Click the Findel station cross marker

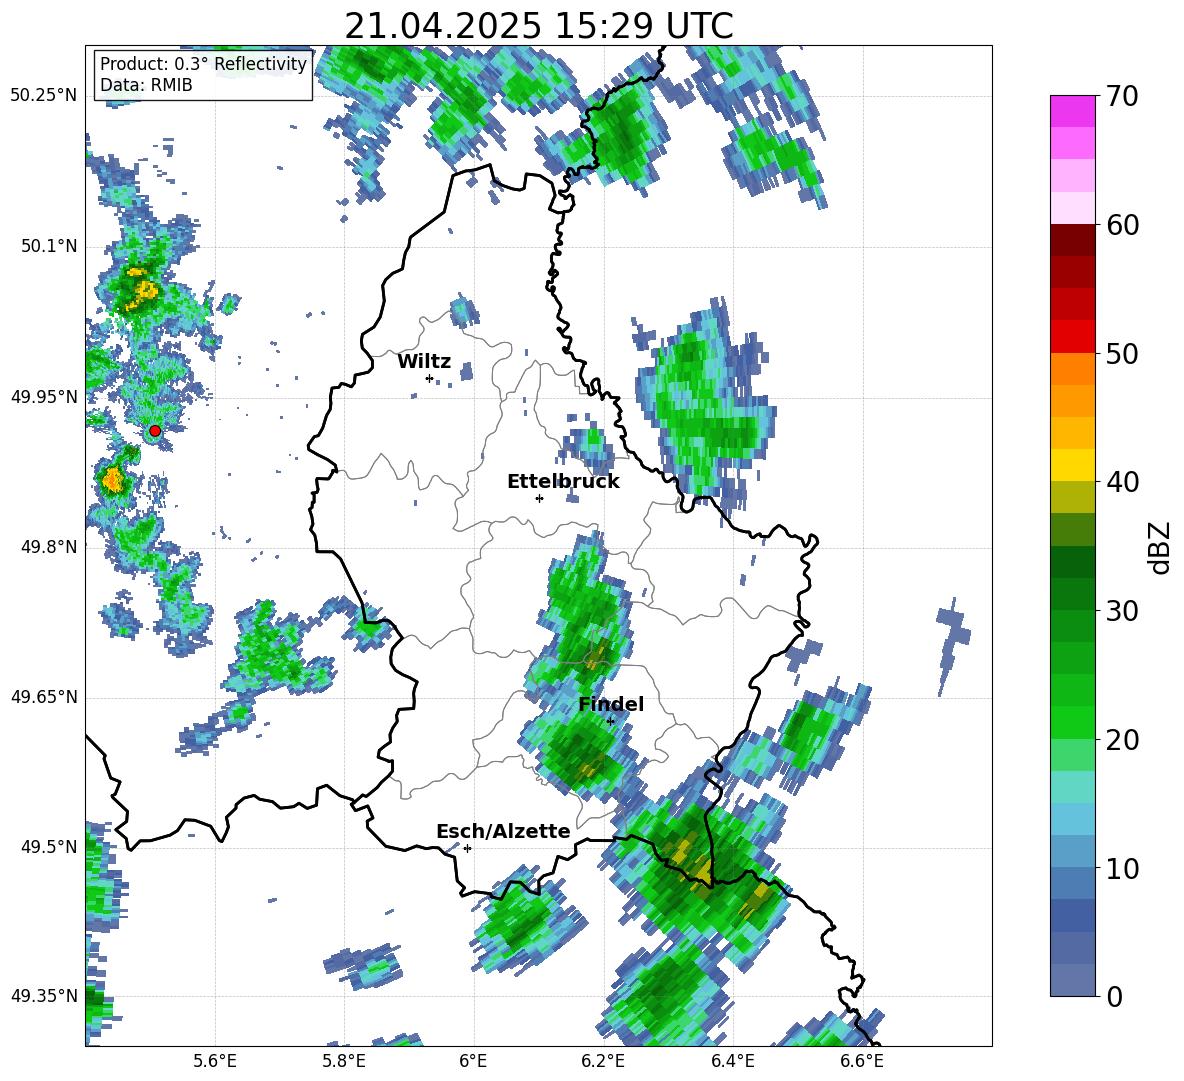point(610,721)
